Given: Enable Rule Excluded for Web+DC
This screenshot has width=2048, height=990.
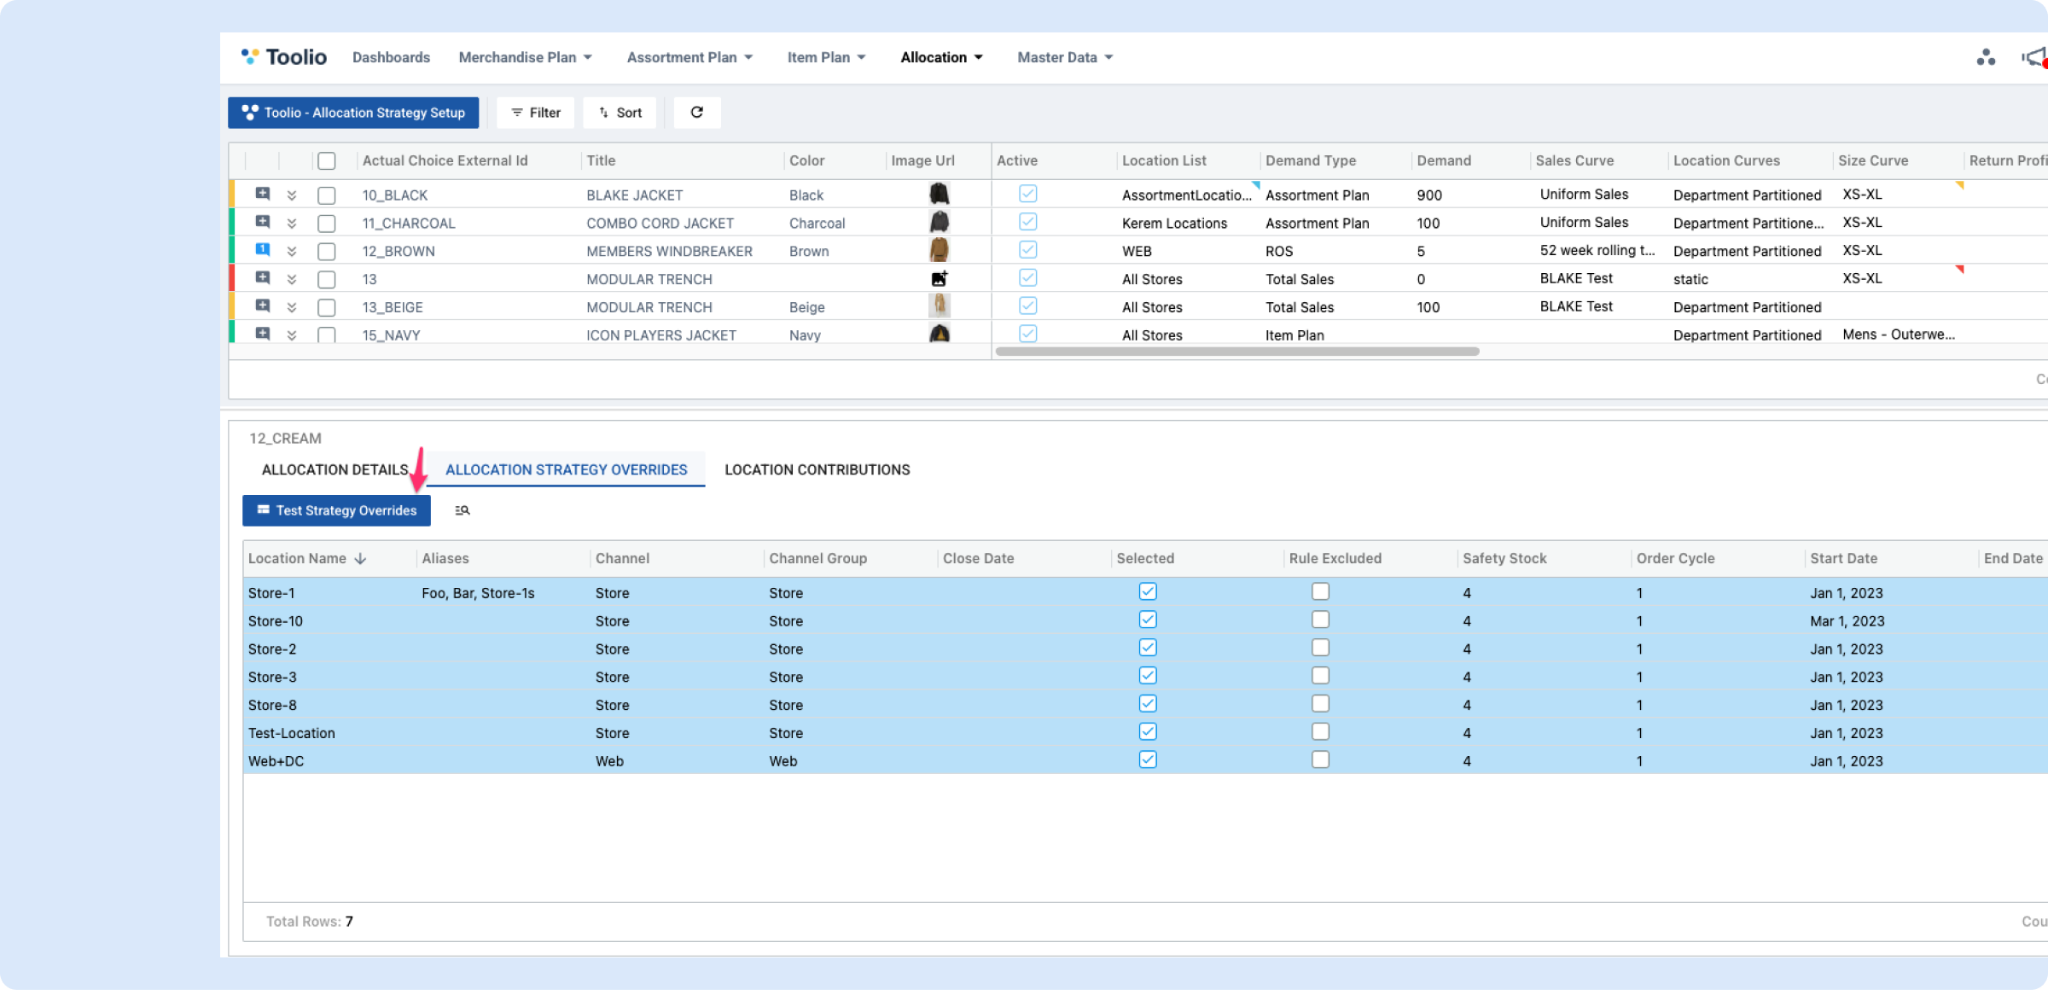Looking at the screenshot, I should coord(1320,760).
